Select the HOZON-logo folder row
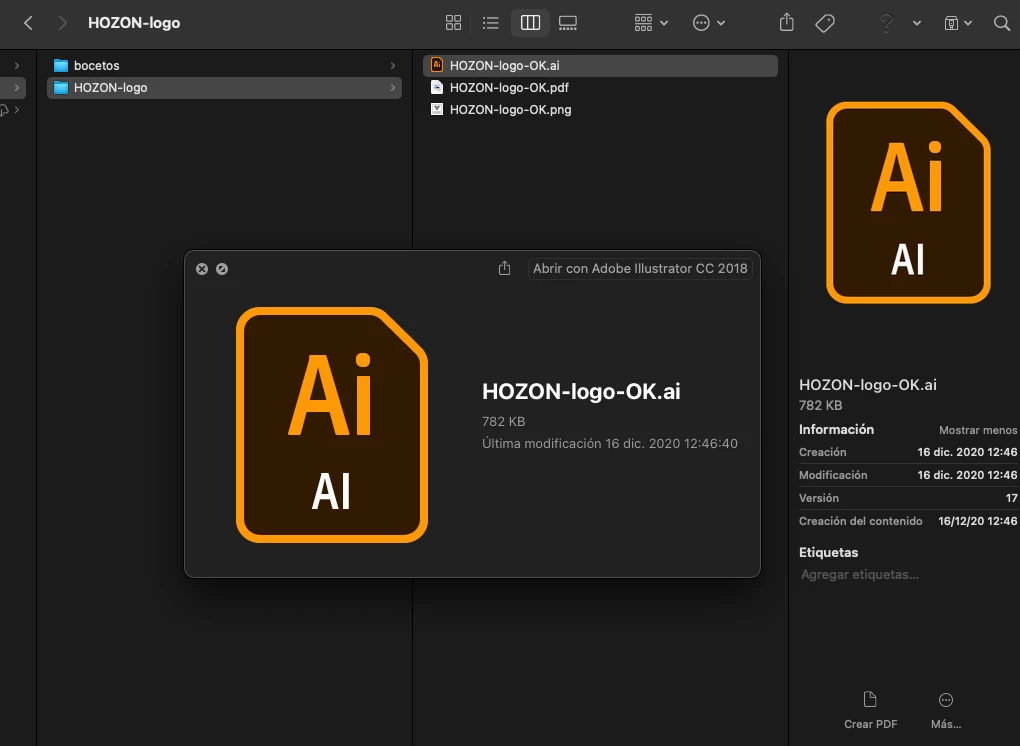1020x746 pixels. coord(224,88)
